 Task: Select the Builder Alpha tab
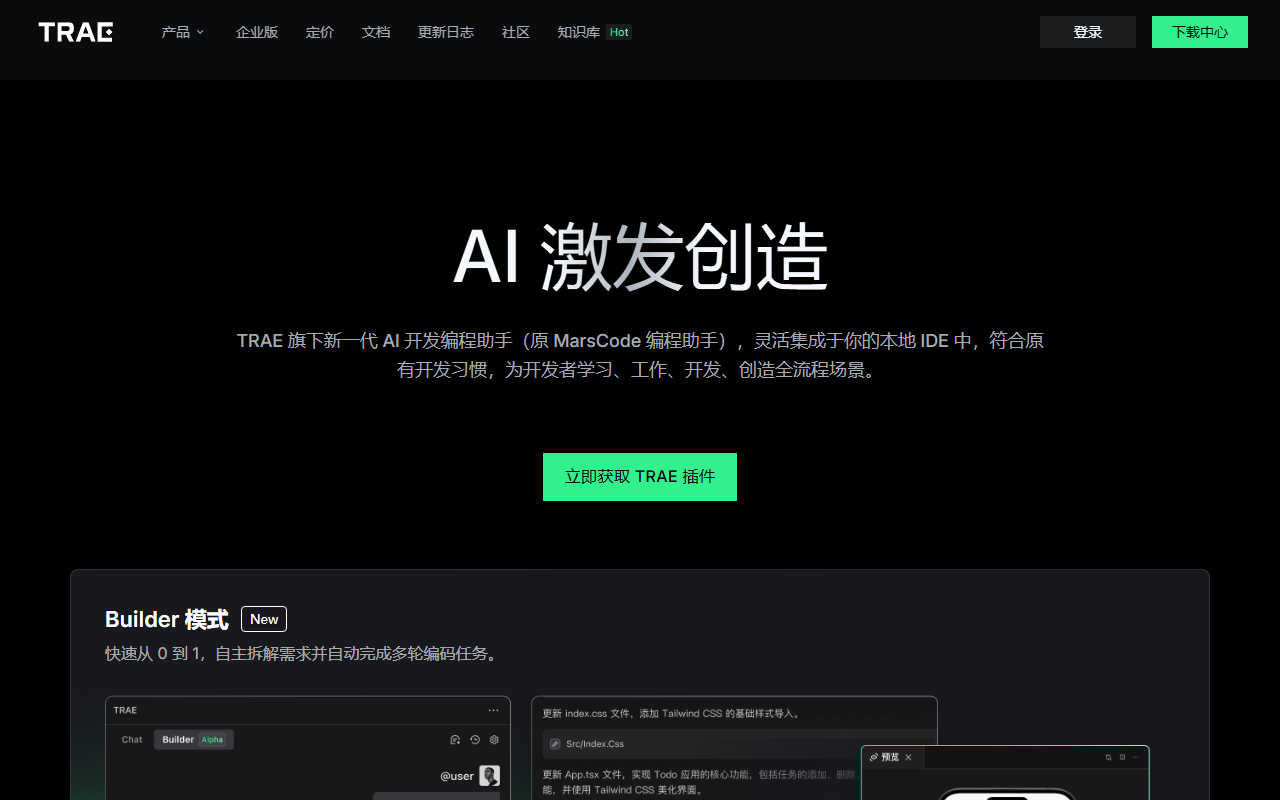194,740
